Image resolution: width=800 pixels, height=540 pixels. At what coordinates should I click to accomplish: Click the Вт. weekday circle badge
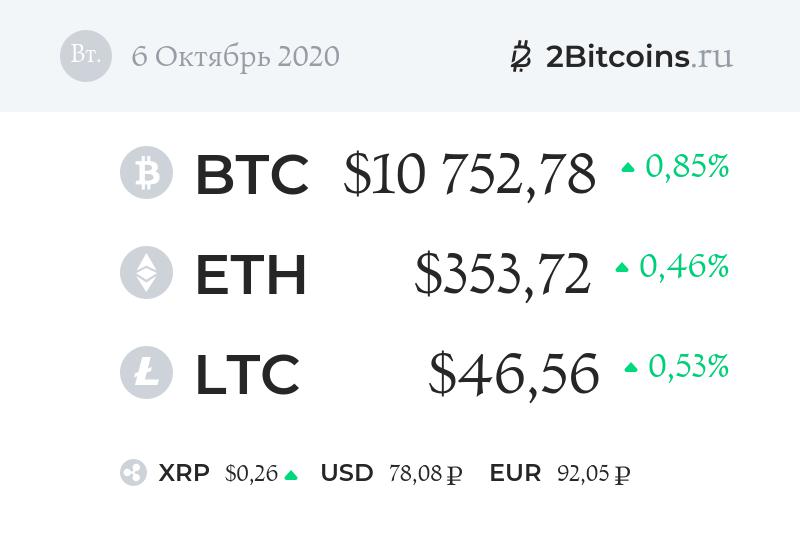pos(86,56)
